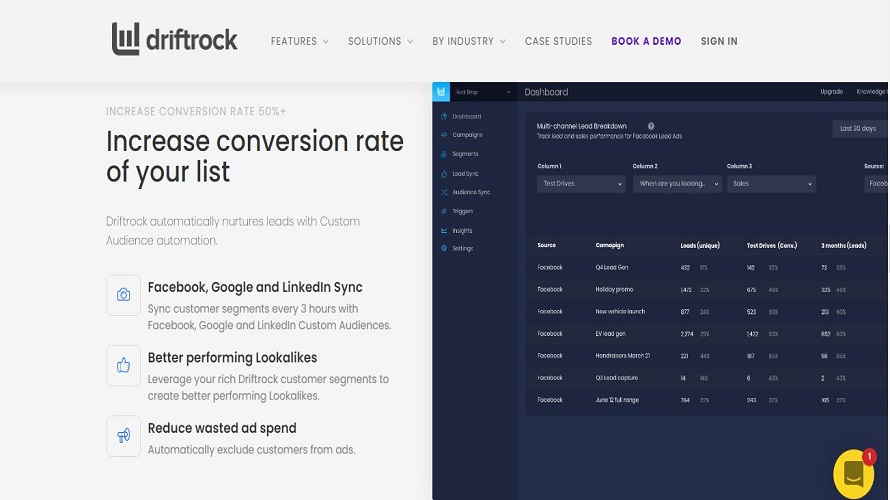The image size is (890, 500).
Task: Click the megaphone icon beside Reduce wasted ad spend
Action: click(123, 436)
